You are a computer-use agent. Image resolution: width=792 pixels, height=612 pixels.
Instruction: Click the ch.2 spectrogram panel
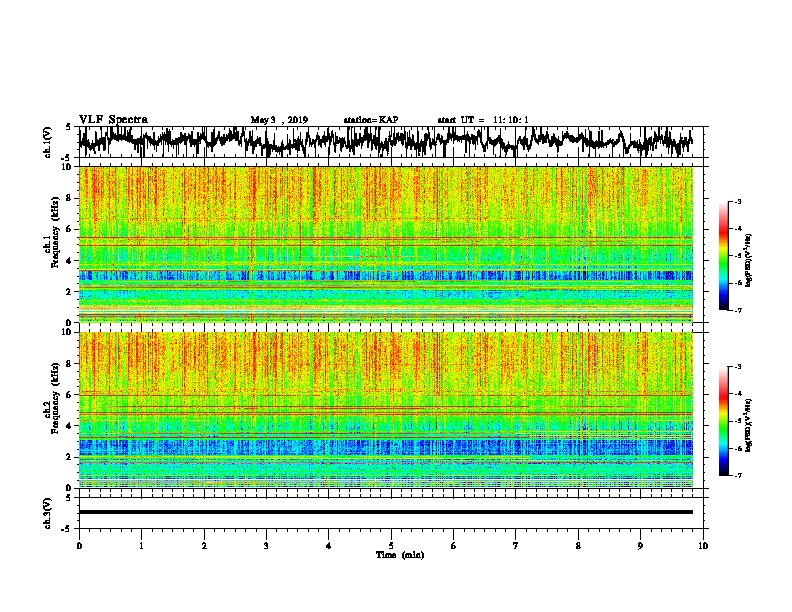[x=386, y=410]
